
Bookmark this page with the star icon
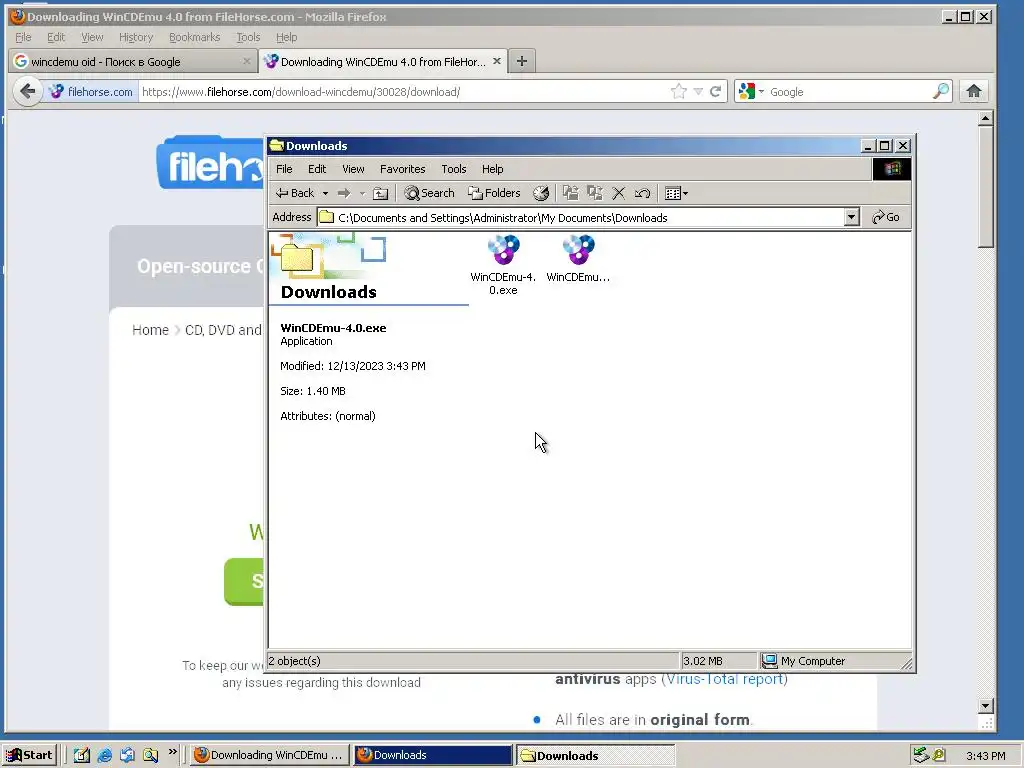point(679,91)
